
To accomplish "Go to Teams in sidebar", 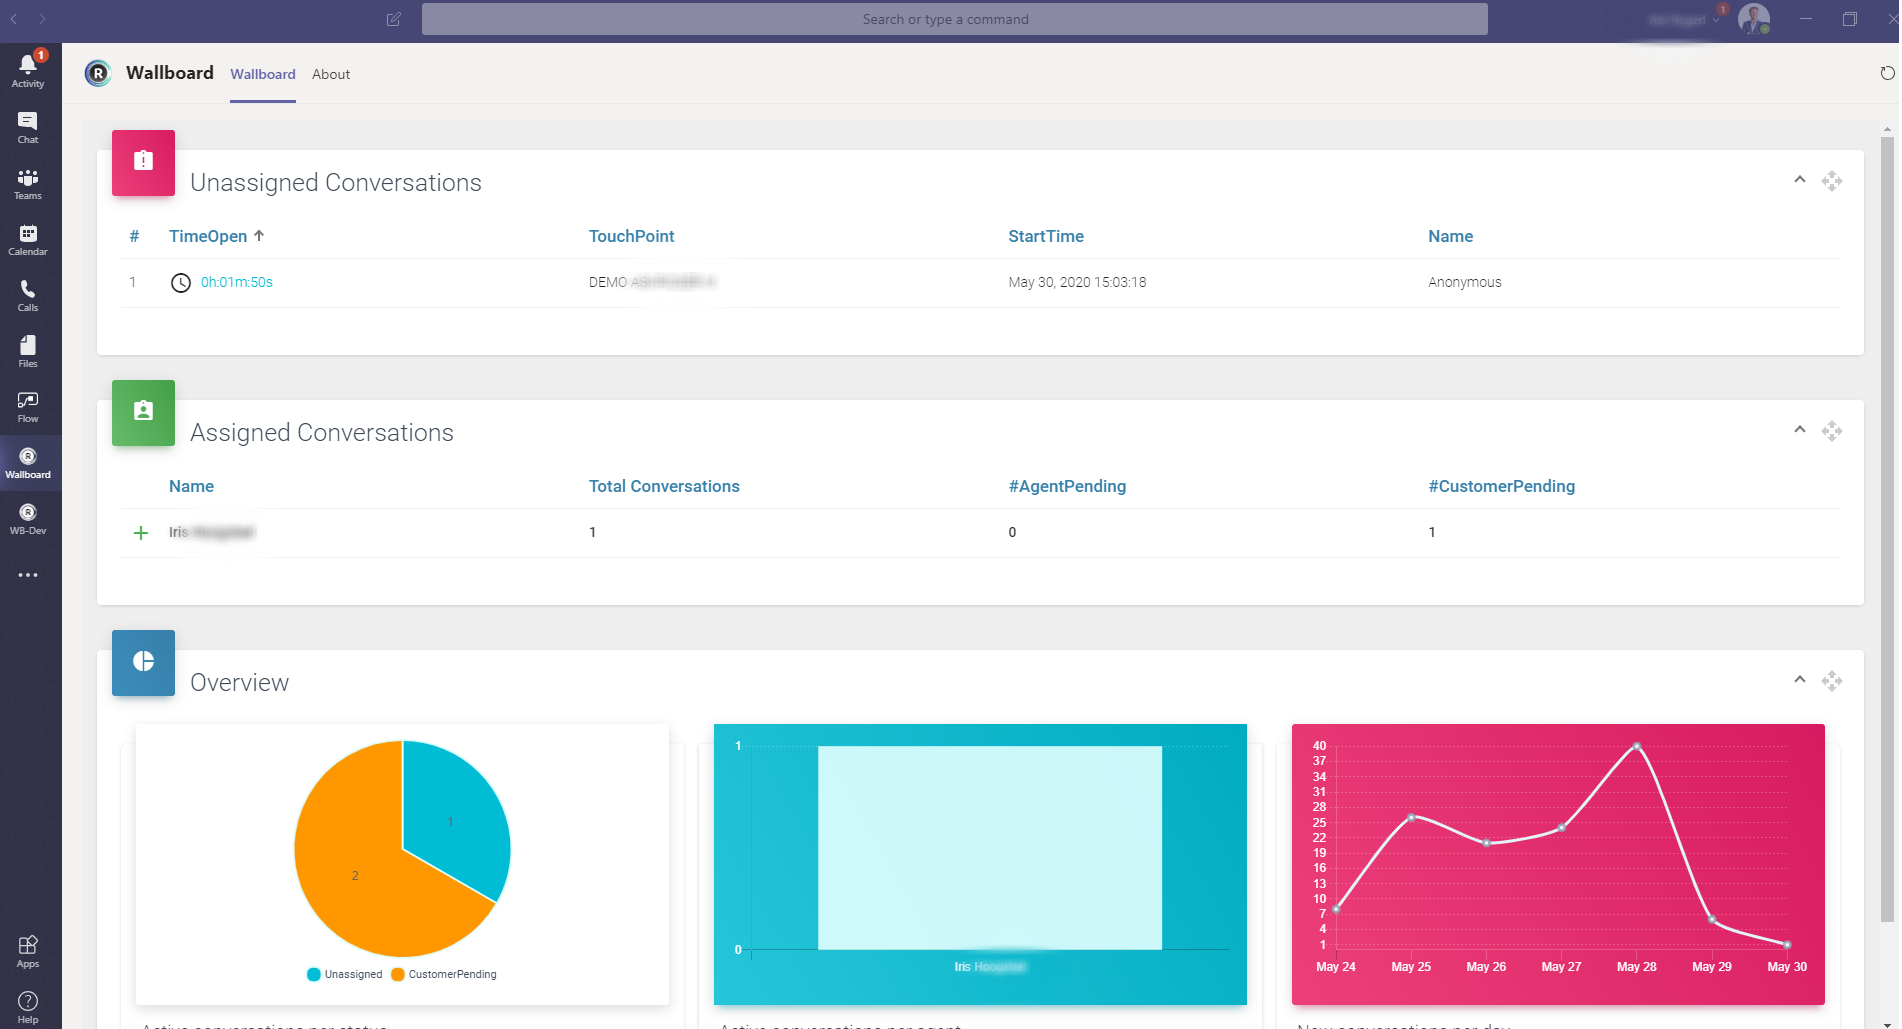I will [x=28, y=183].
